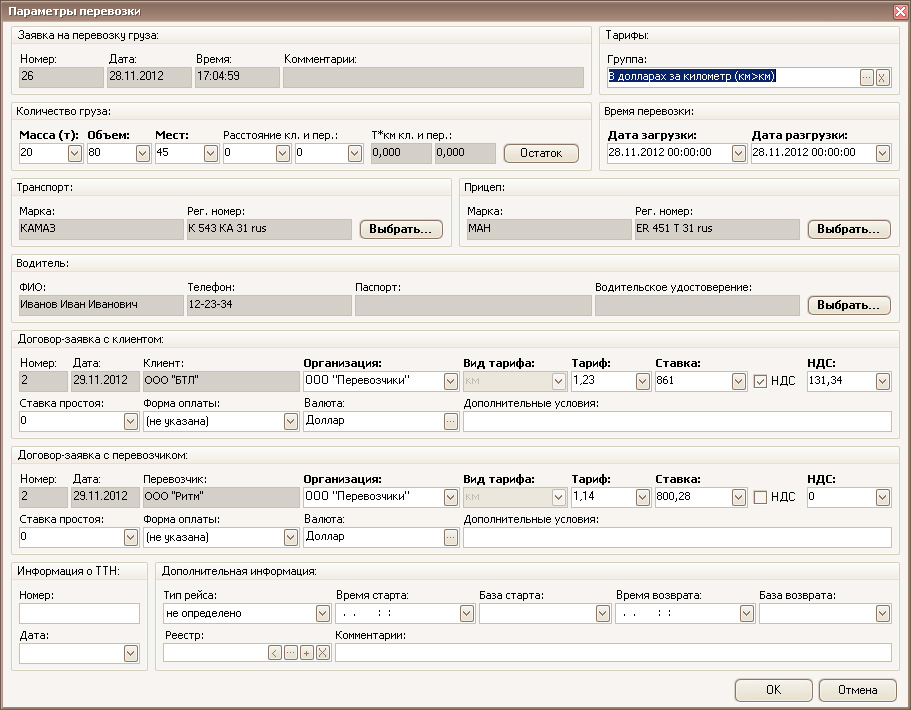Click the back arrow in Реестр field
The image size is (911, 710).
275,653
